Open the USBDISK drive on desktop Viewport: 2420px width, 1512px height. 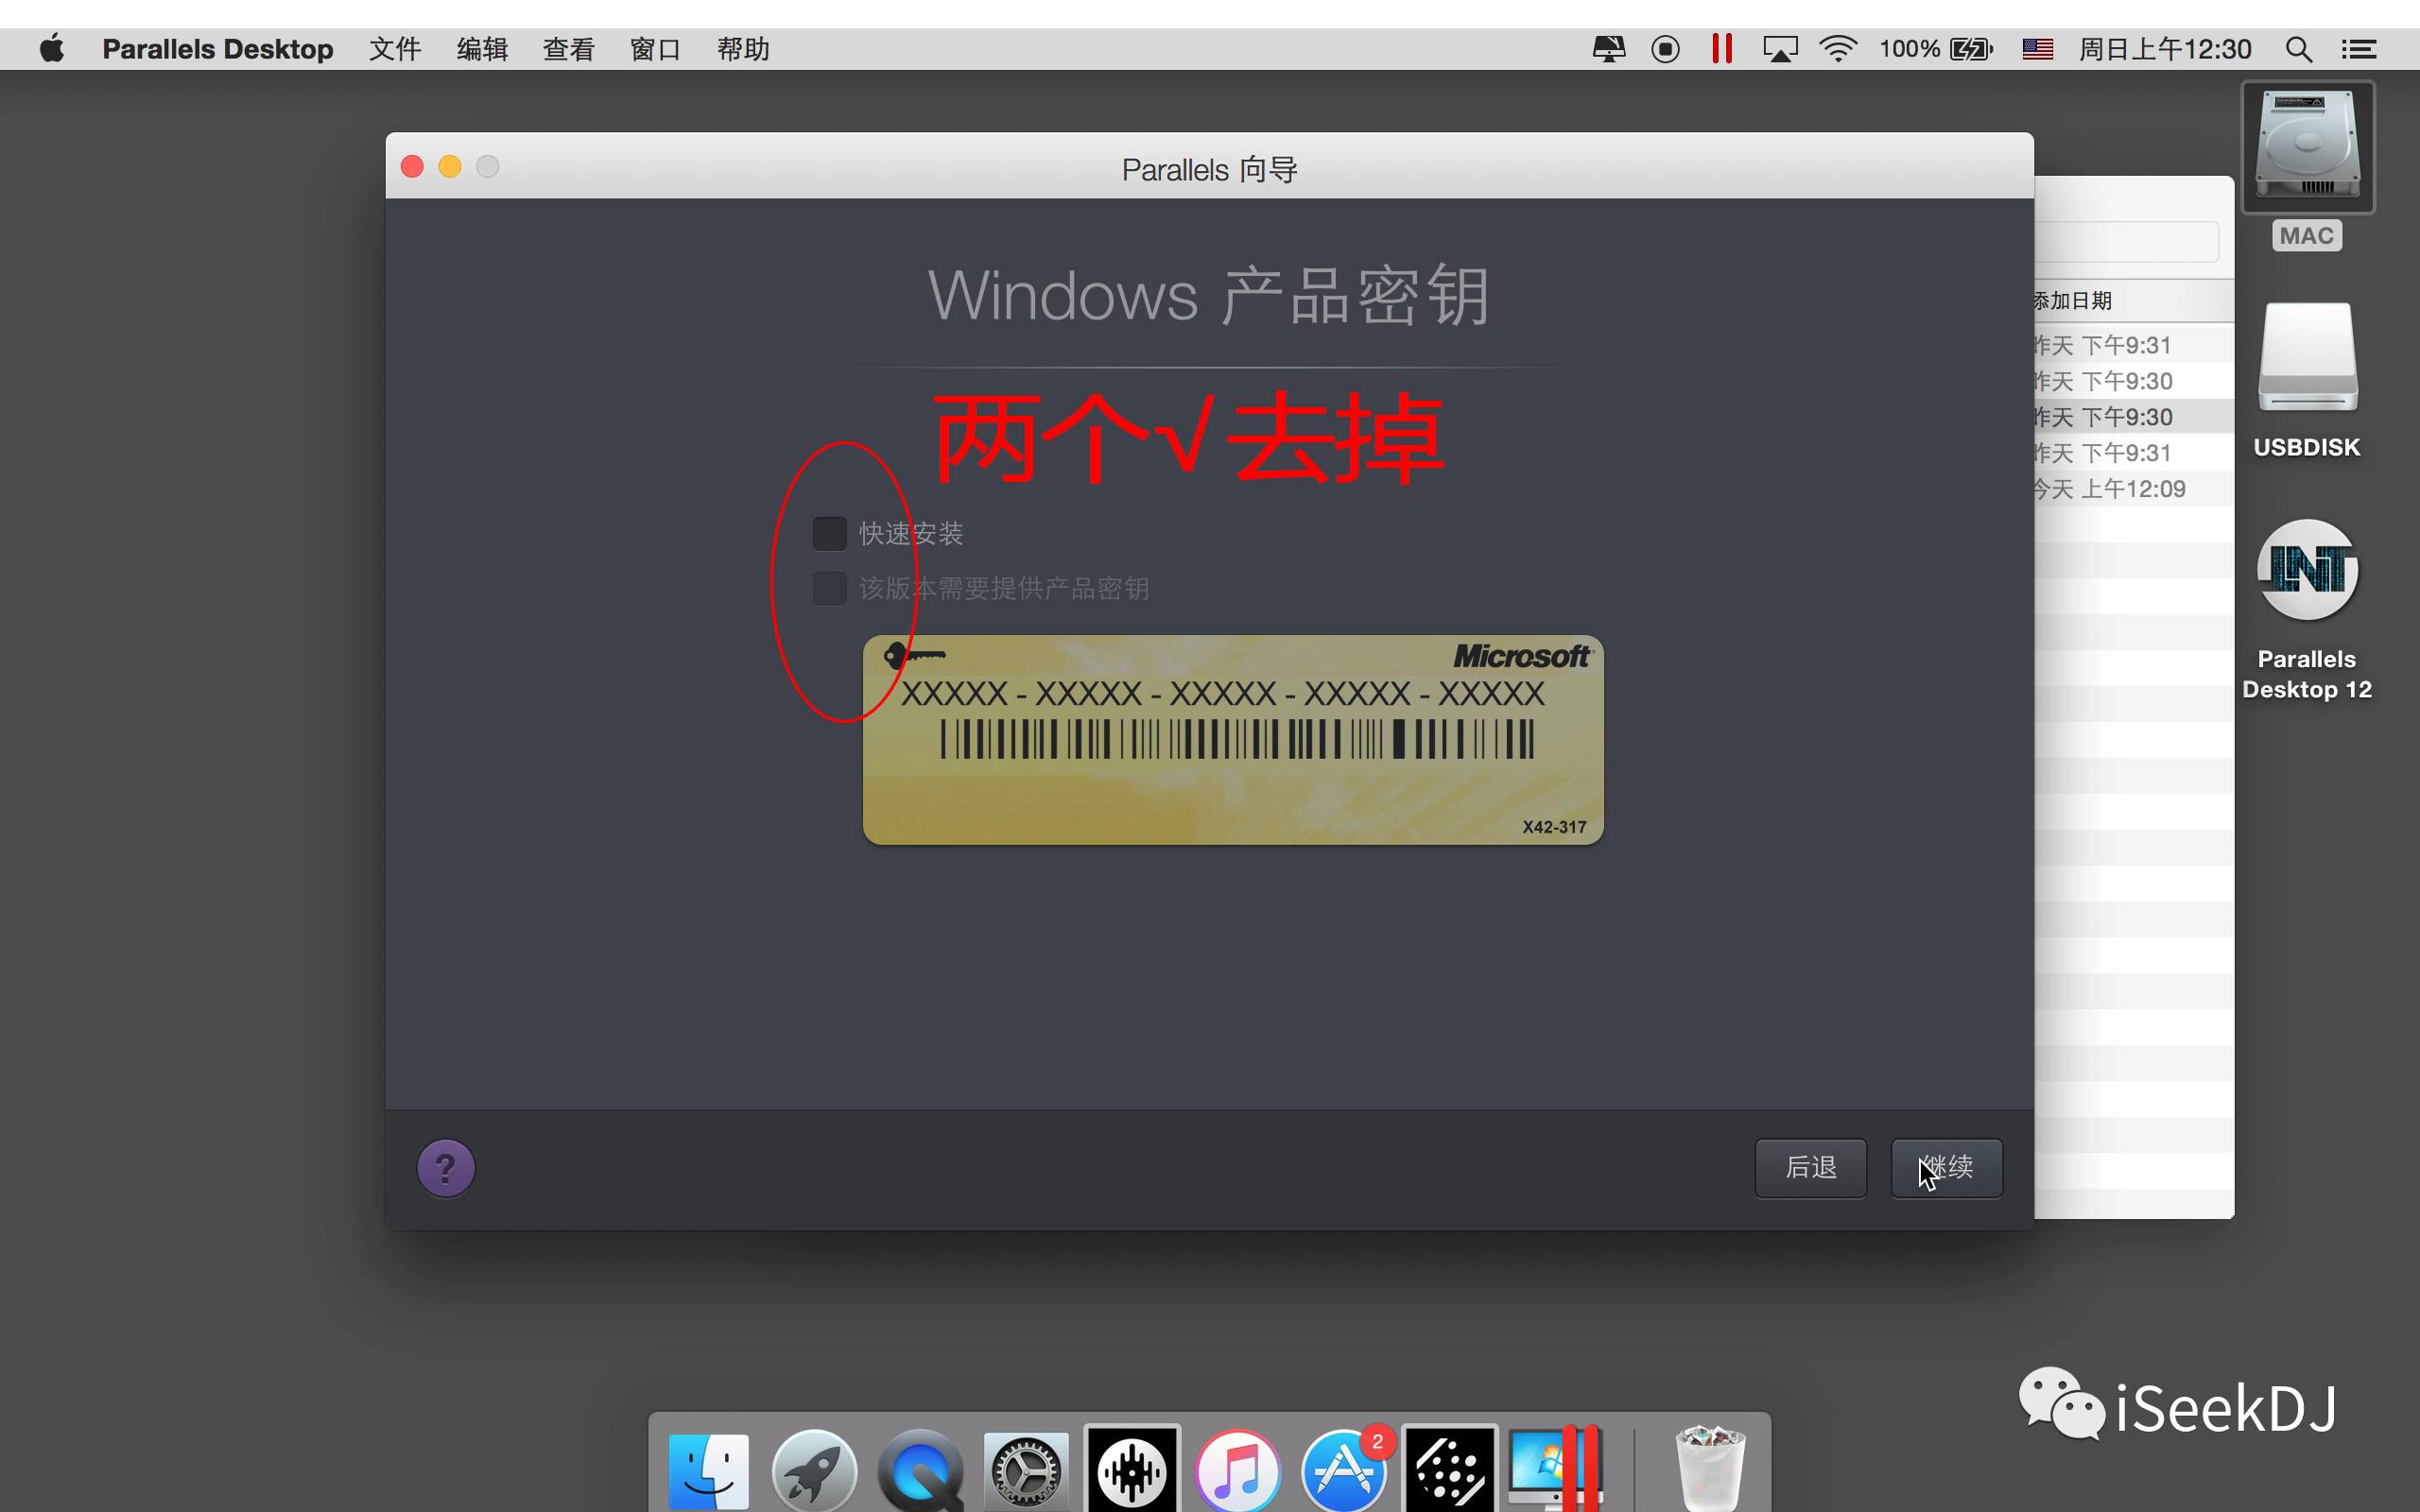[x=2307, y=360]
